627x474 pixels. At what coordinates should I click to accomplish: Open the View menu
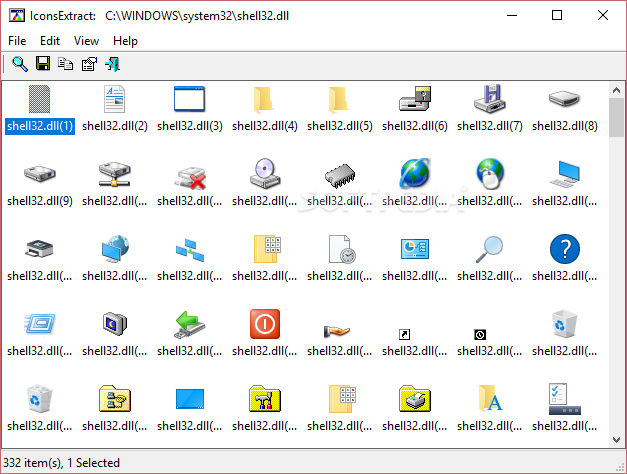pos(86,41)
